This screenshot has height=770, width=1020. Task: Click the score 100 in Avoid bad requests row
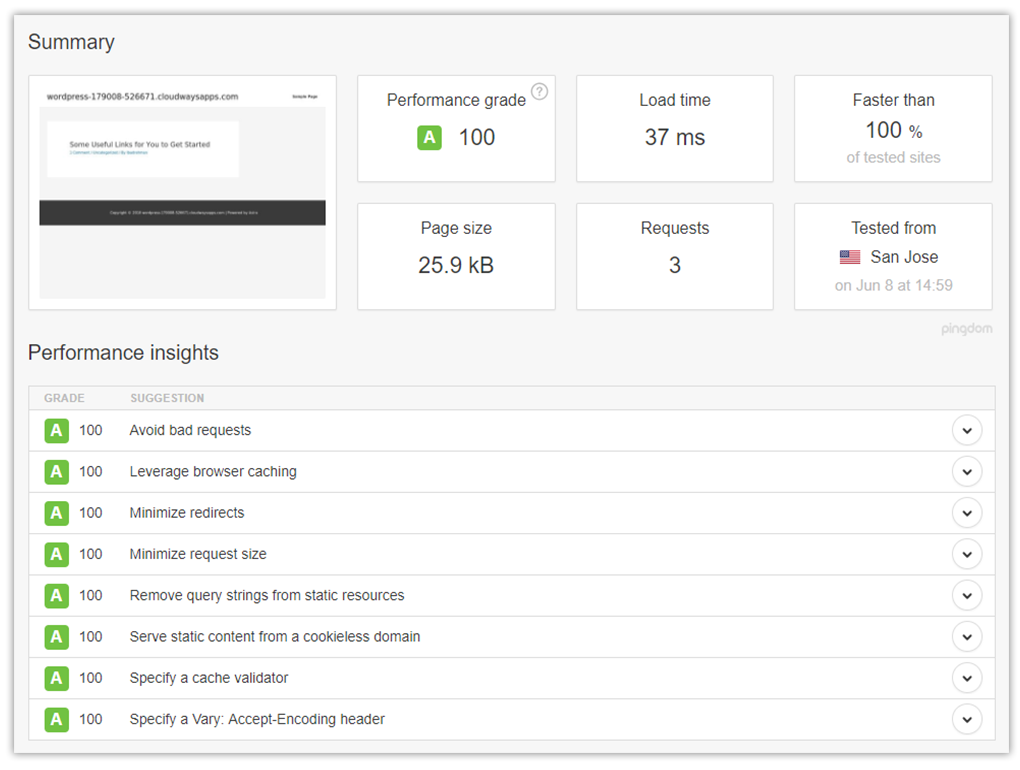(x=90, y=431)
